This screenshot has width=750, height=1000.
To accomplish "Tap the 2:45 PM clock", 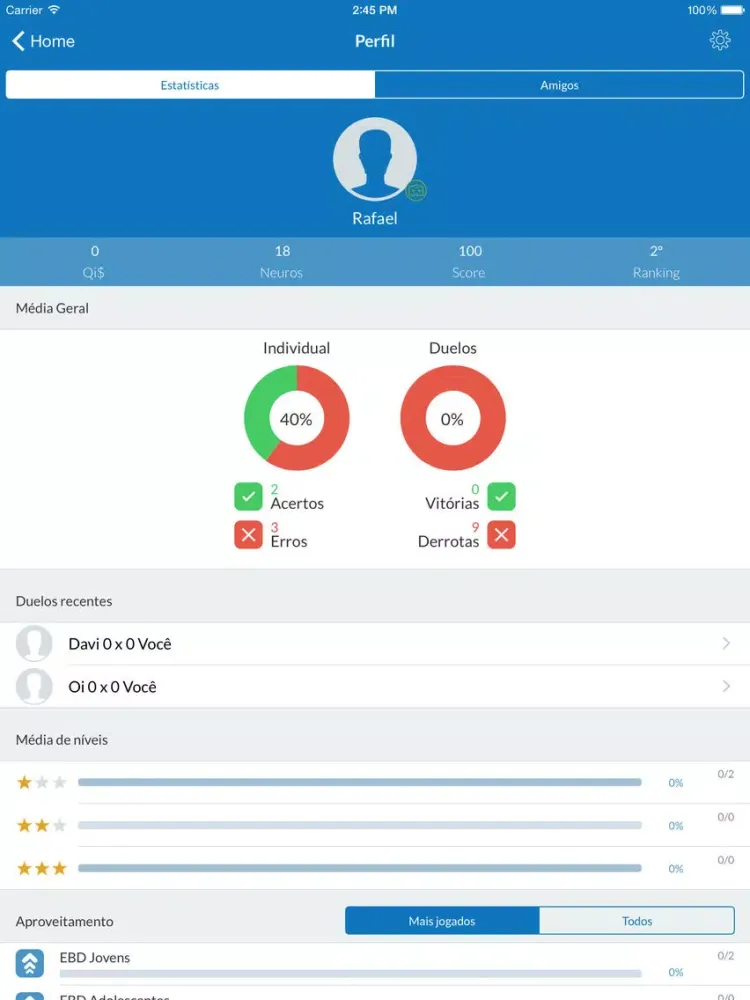I will [x=374, y=10].
